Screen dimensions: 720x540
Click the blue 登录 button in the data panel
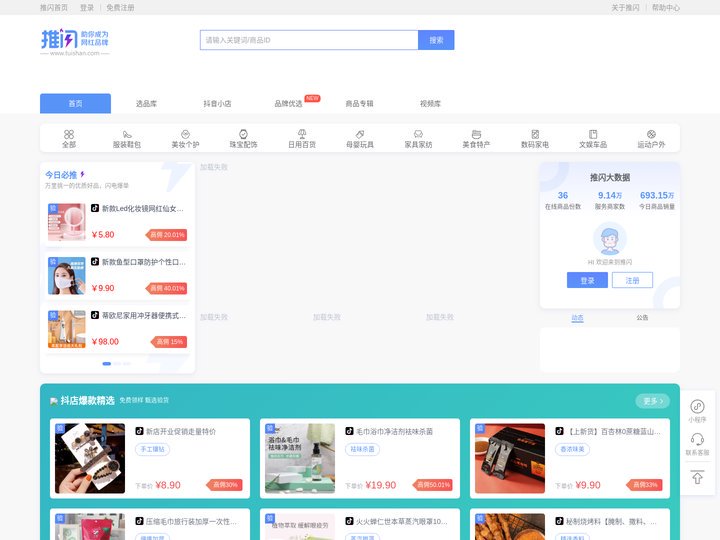[x=587, y=280]
